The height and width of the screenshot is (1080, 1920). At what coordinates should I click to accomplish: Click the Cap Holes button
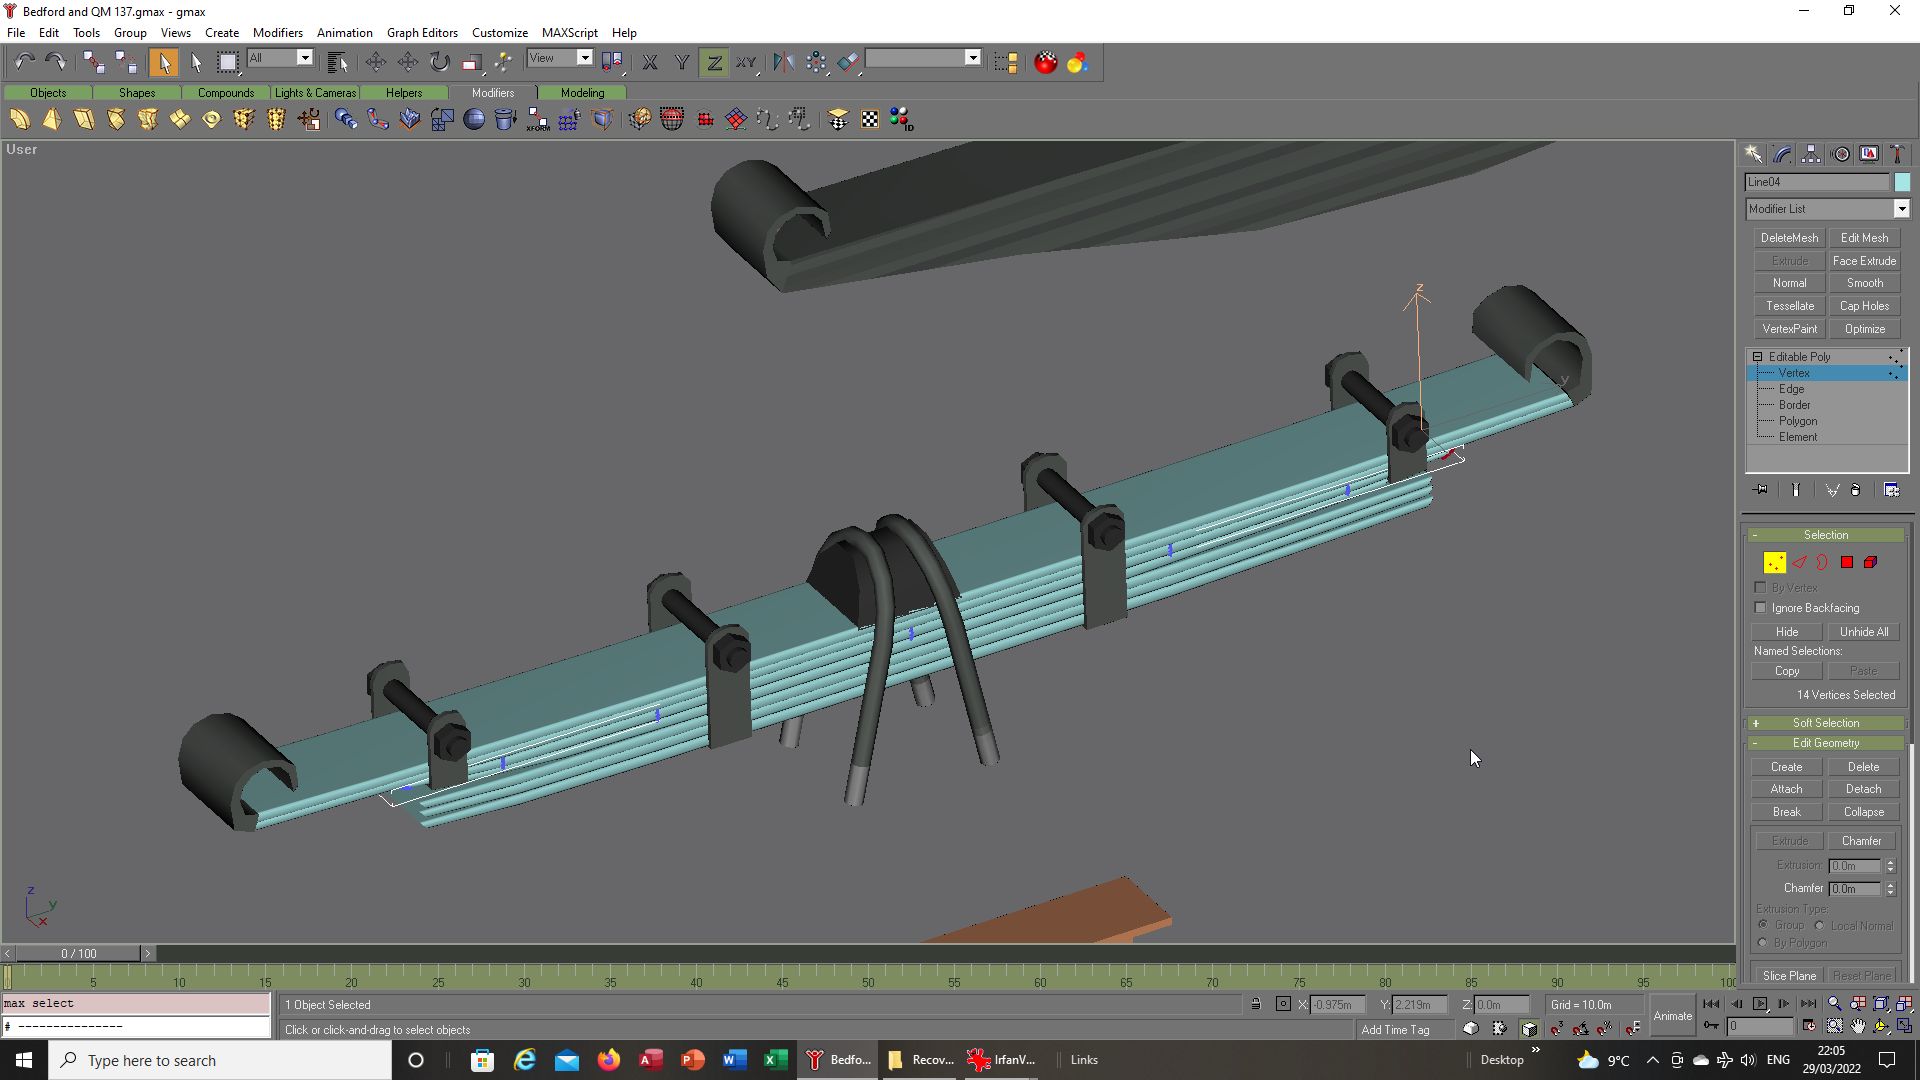[1864, 306]
